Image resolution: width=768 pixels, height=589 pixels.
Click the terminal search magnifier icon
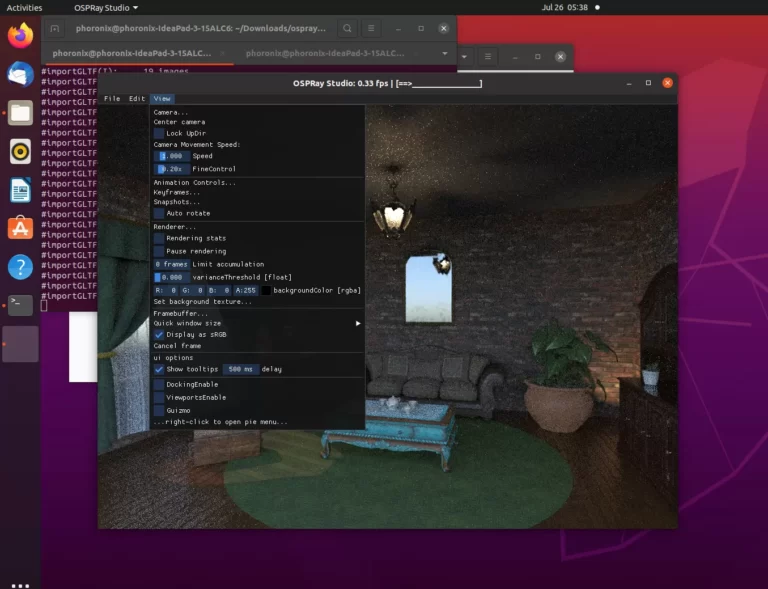click(346, 29)
